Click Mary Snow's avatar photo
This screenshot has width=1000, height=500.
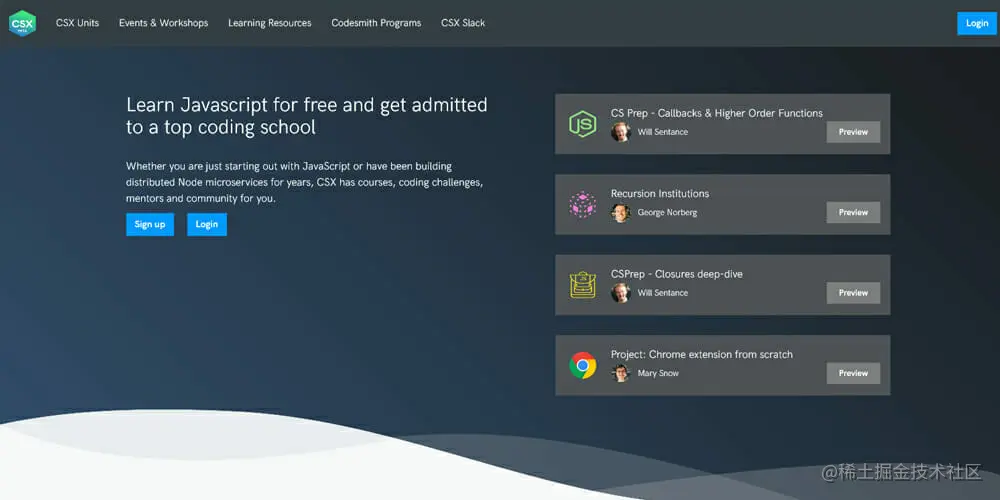(621, 373)
